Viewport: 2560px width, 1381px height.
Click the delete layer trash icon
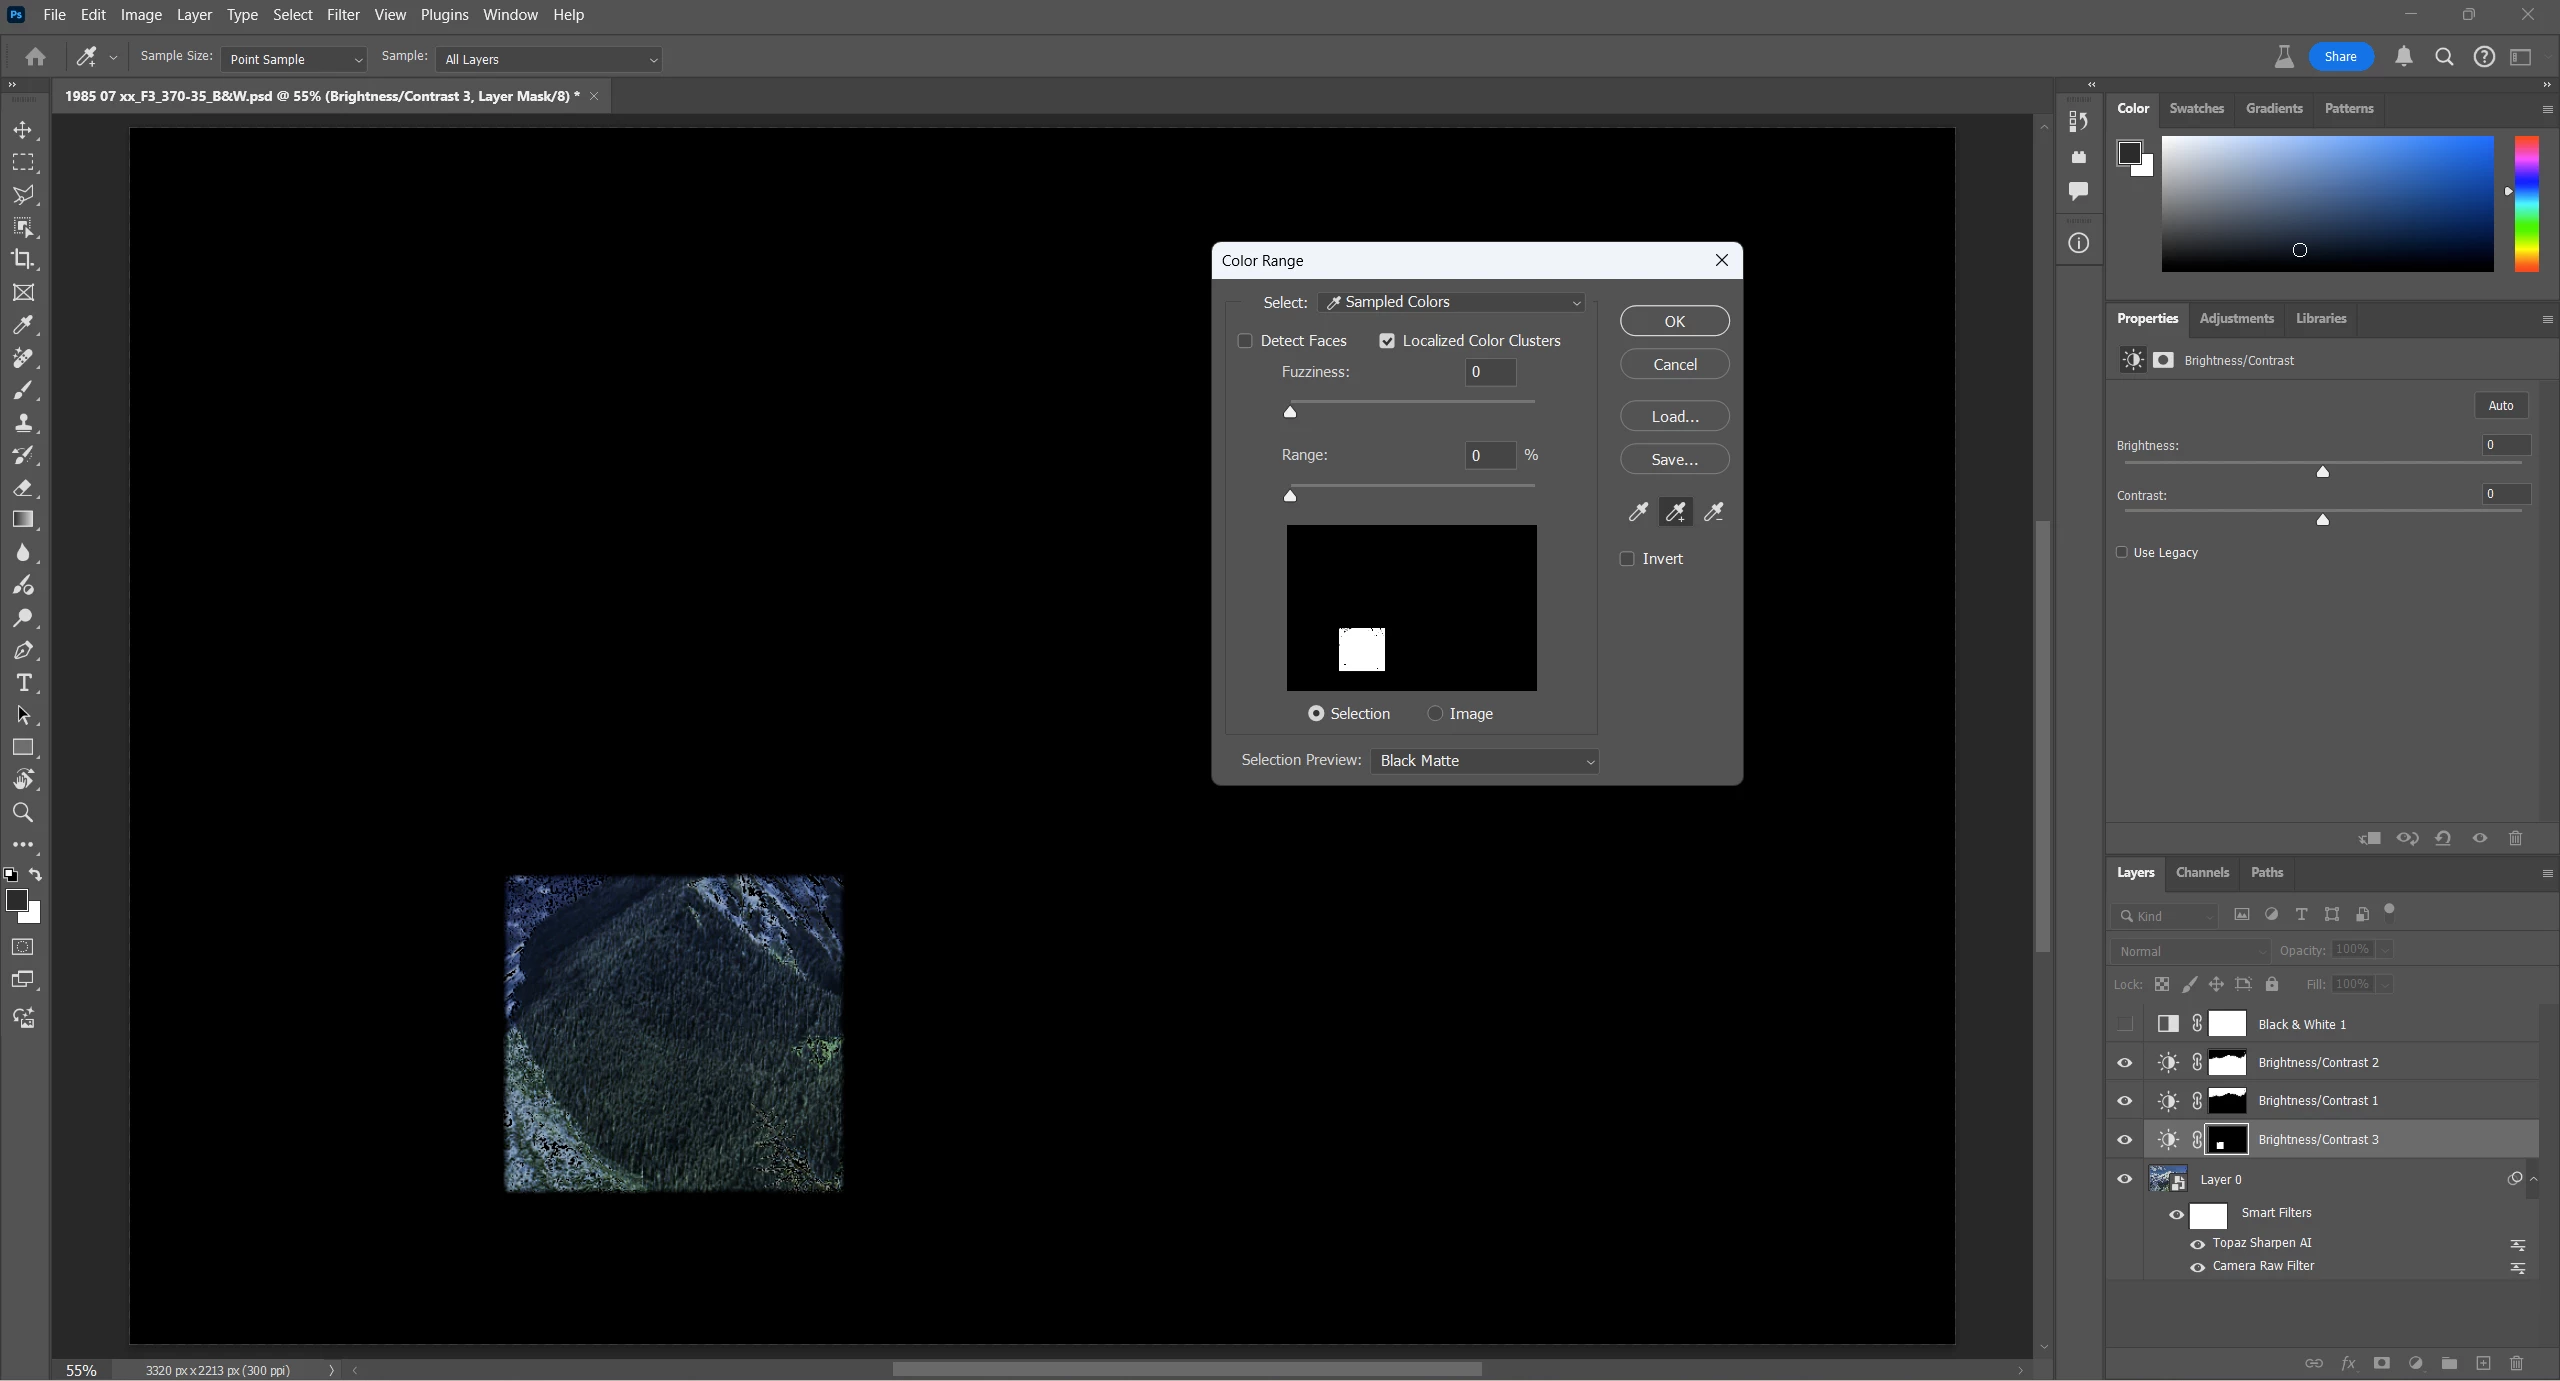tap(2516, 1363)
